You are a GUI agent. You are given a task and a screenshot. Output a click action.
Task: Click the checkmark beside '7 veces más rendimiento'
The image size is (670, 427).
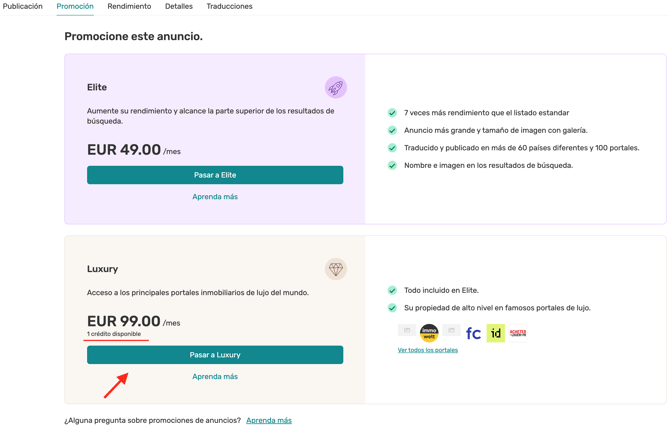(x=392, y=113)
